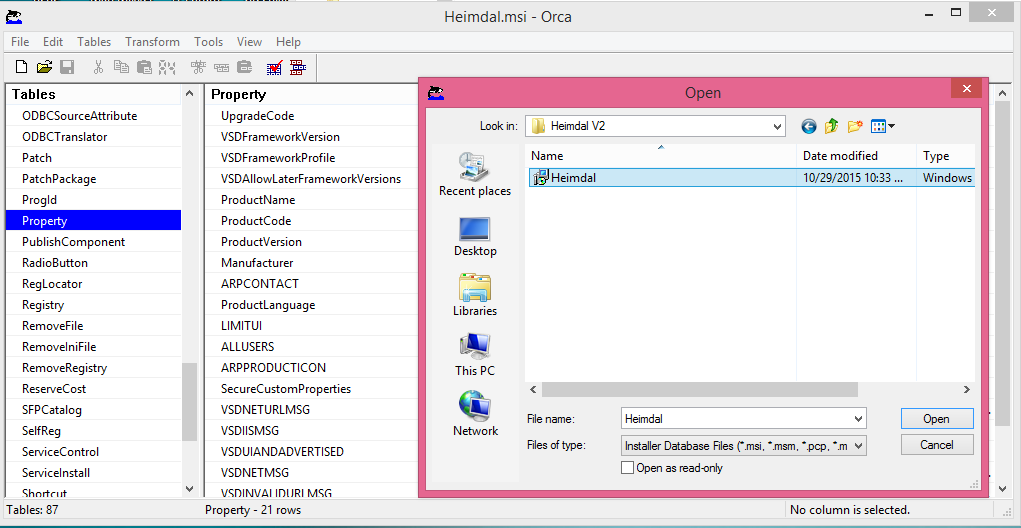Sort by Date modified column header
This screenshot has height=528, width=1021.
pyautogui.click(x=856, y=156)
